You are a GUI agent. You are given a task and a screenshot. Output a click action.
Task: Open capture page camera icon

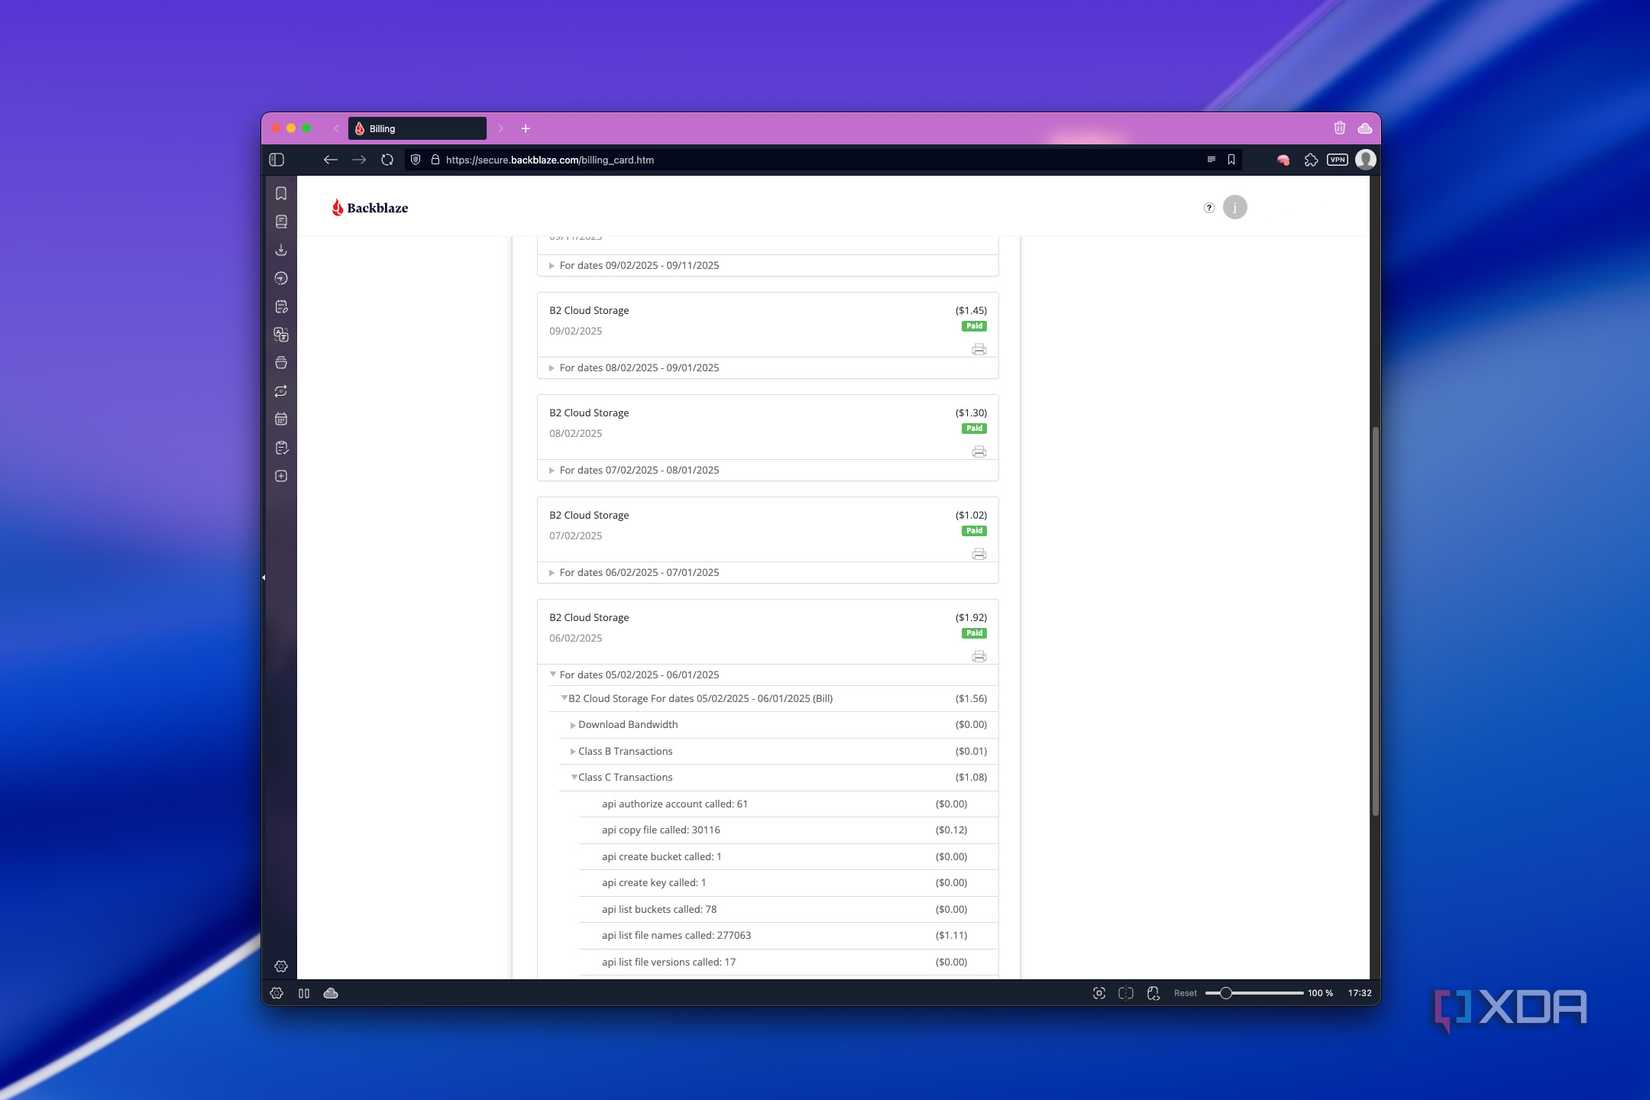click(1099, 993)
